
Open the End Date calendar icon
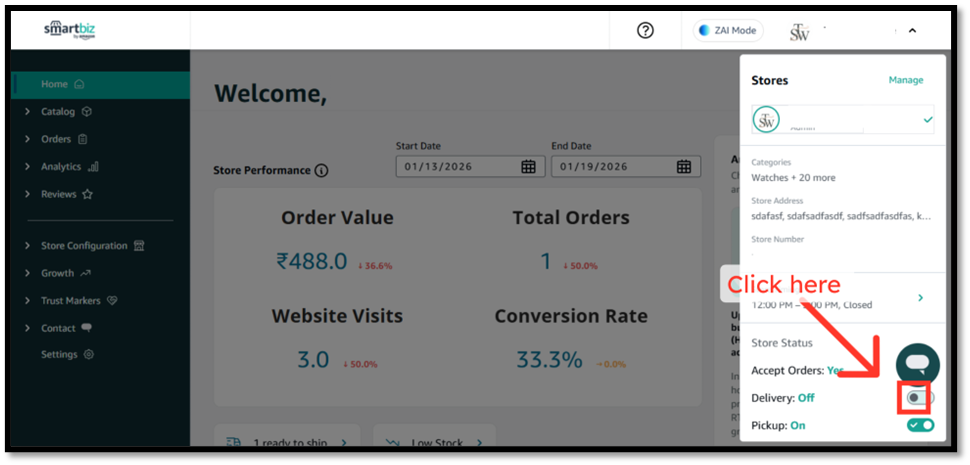[x=683, y=166]
